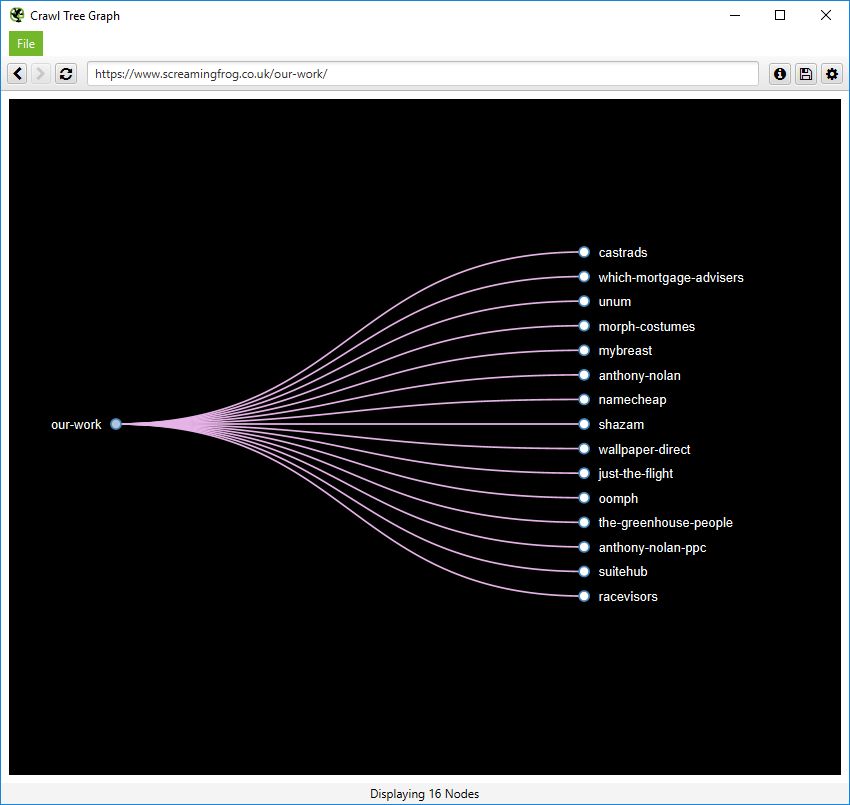The height and width of the screenshot is (805, 850).
Task: Refresh the crawl tree graph
Action: pos(65,73)
